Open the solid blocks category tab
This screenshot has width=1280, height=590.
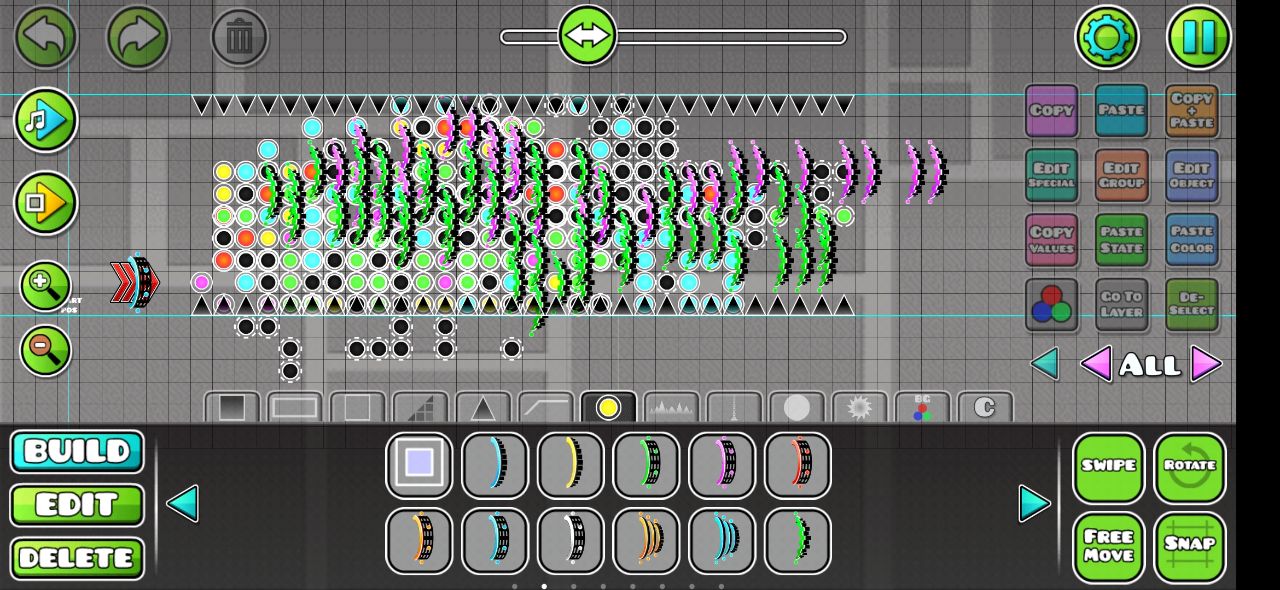click(232, 407)
